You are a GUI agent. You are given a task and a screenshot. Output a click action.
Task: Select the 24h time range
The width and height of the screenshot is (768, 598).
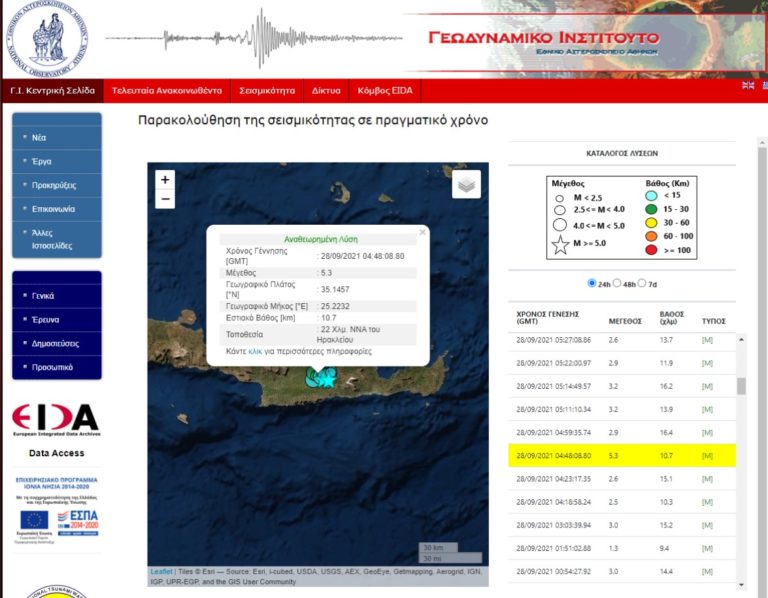point(592,283)
